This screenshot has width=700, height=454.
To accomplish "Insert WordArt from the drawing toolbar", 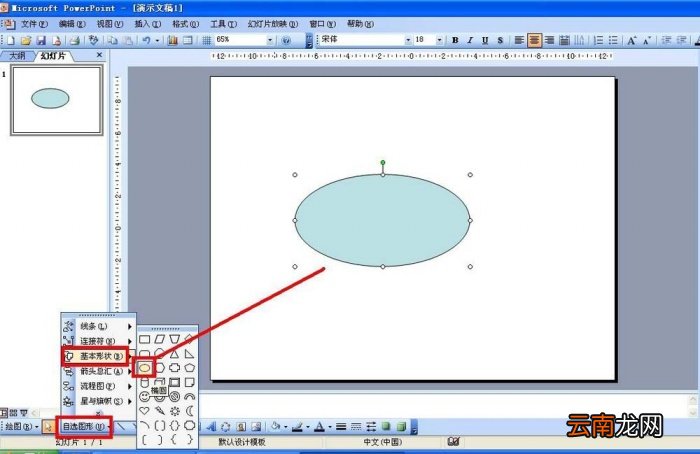I will coord(211,427).
